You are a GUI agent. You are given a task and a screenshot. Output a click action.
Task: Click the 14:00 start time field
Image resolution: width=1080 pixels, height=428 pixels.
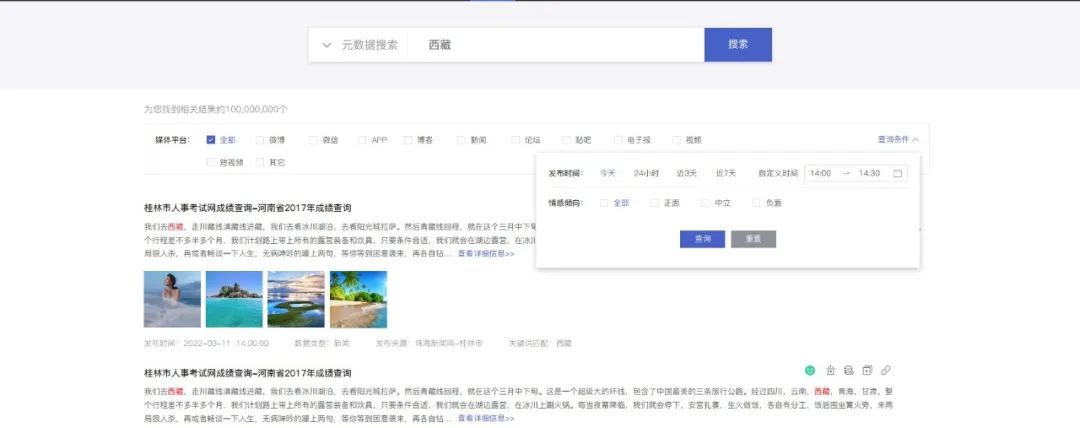pyautogui.click(x=821, y=173)
